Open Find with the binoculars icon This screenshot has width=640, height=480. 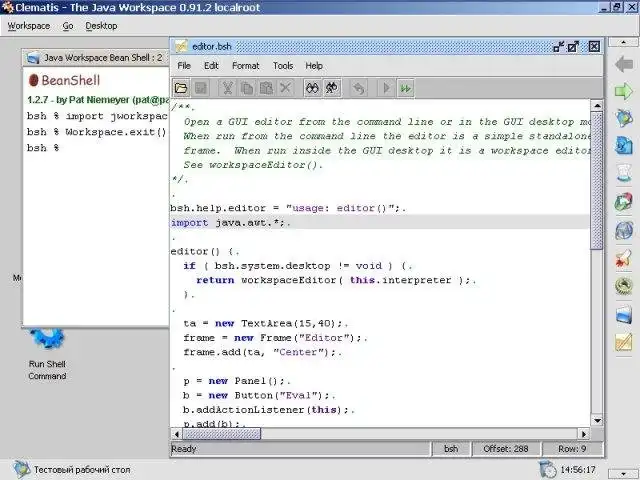pos(312,88)
